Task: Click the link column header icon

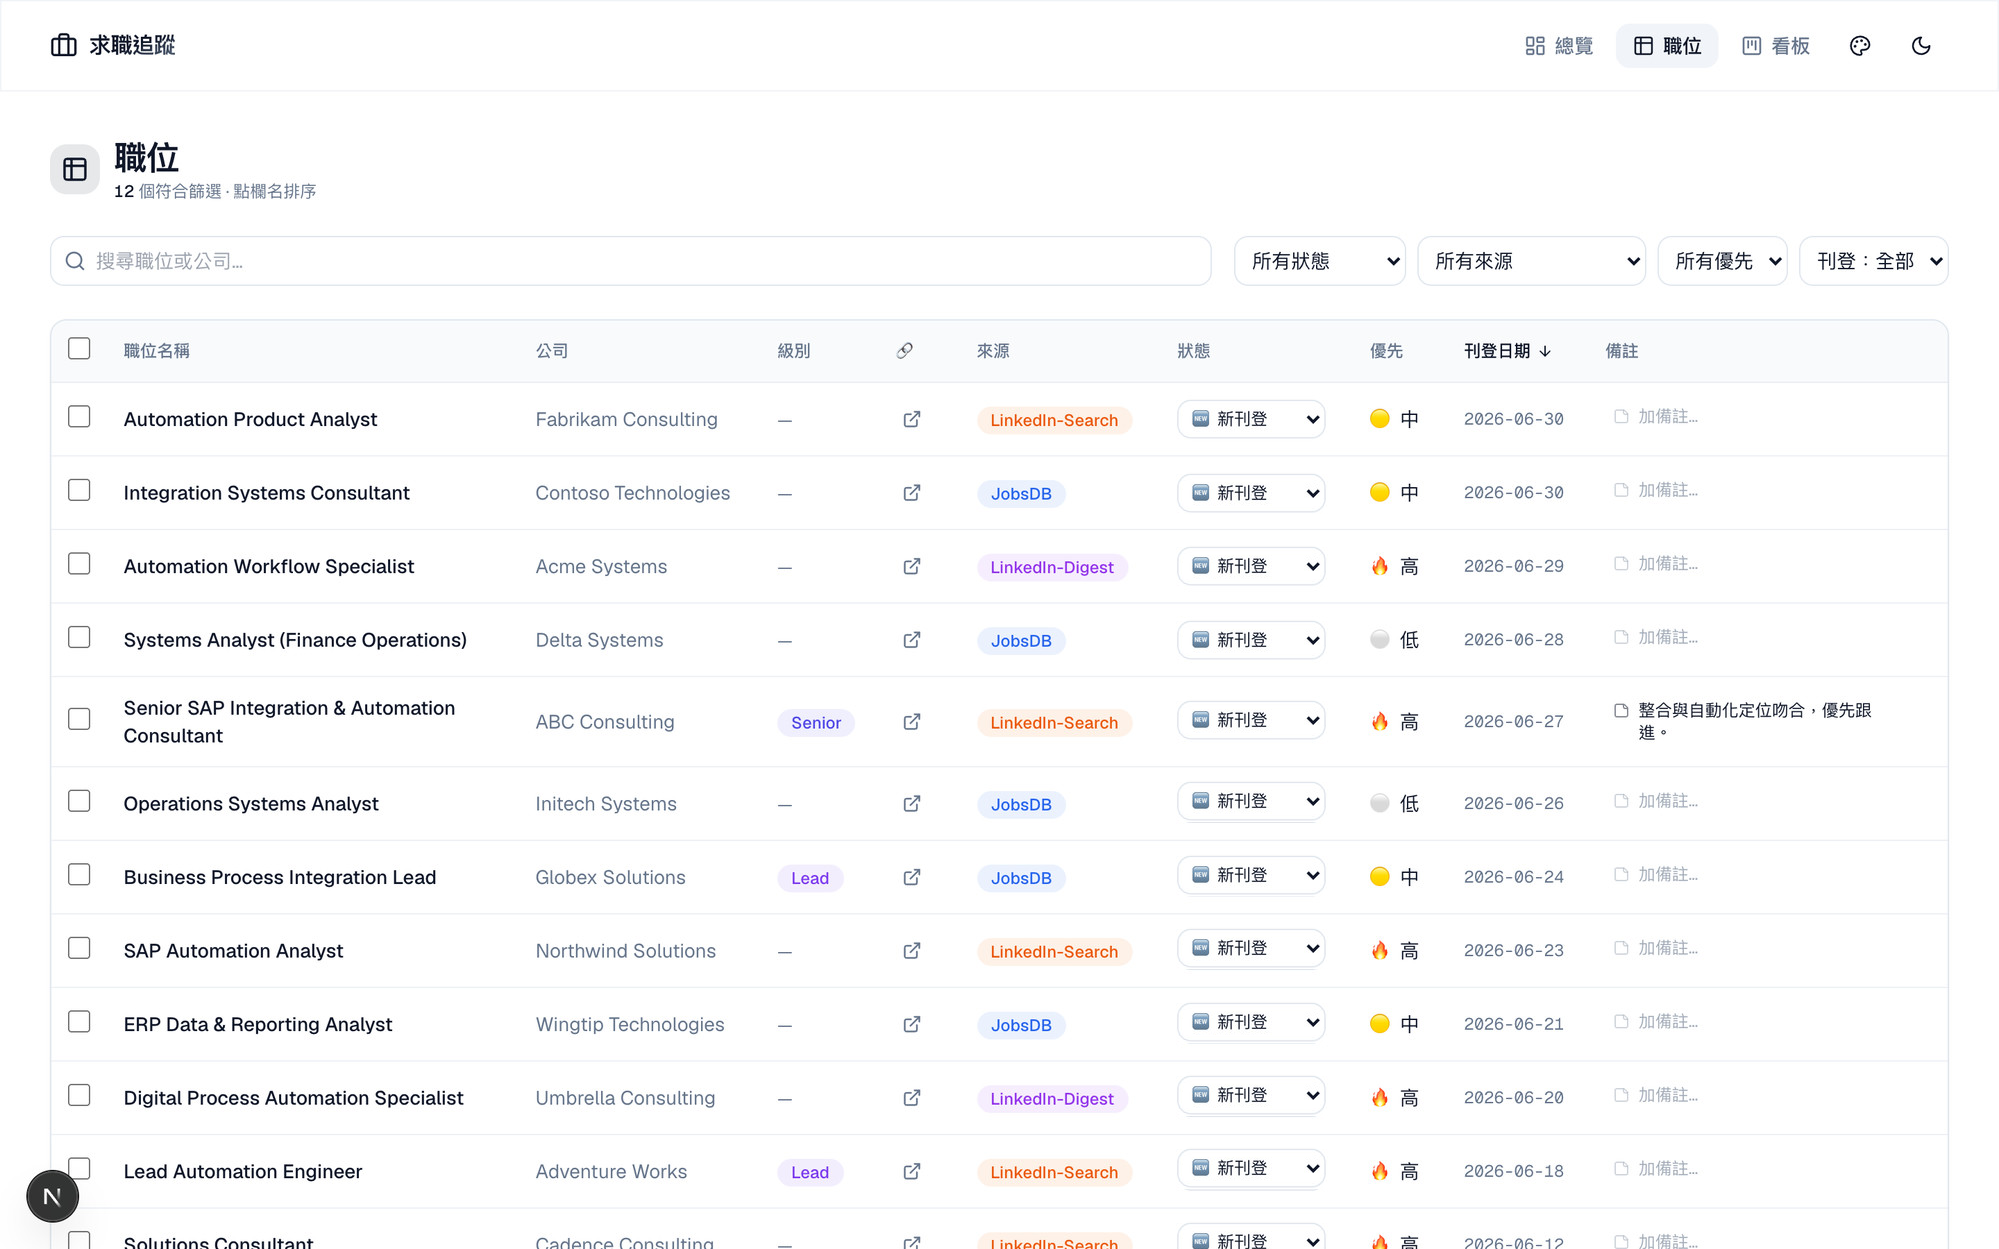Action: pyautogui.click(x=905, y=350)
